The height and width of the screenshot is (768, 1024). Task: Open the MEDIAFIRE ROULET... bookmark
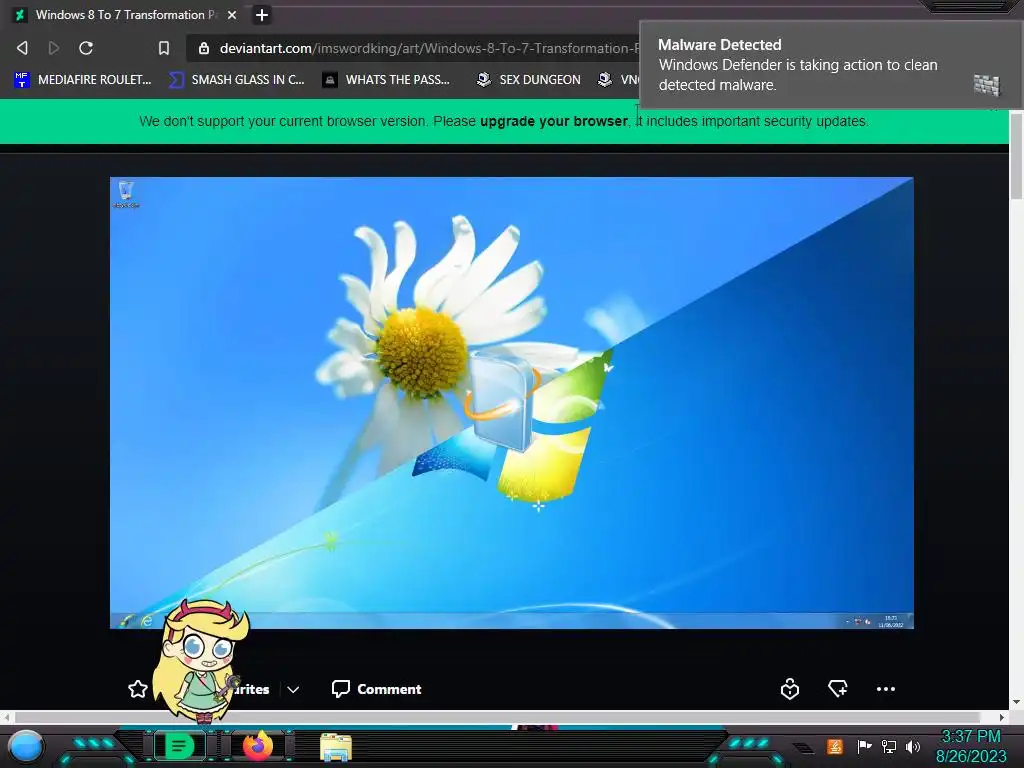[83, 80]
